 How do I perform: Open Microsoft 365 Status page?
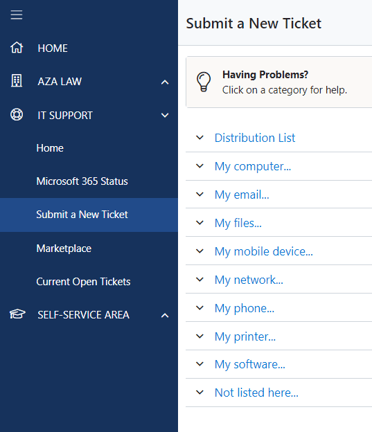point(82,181)
